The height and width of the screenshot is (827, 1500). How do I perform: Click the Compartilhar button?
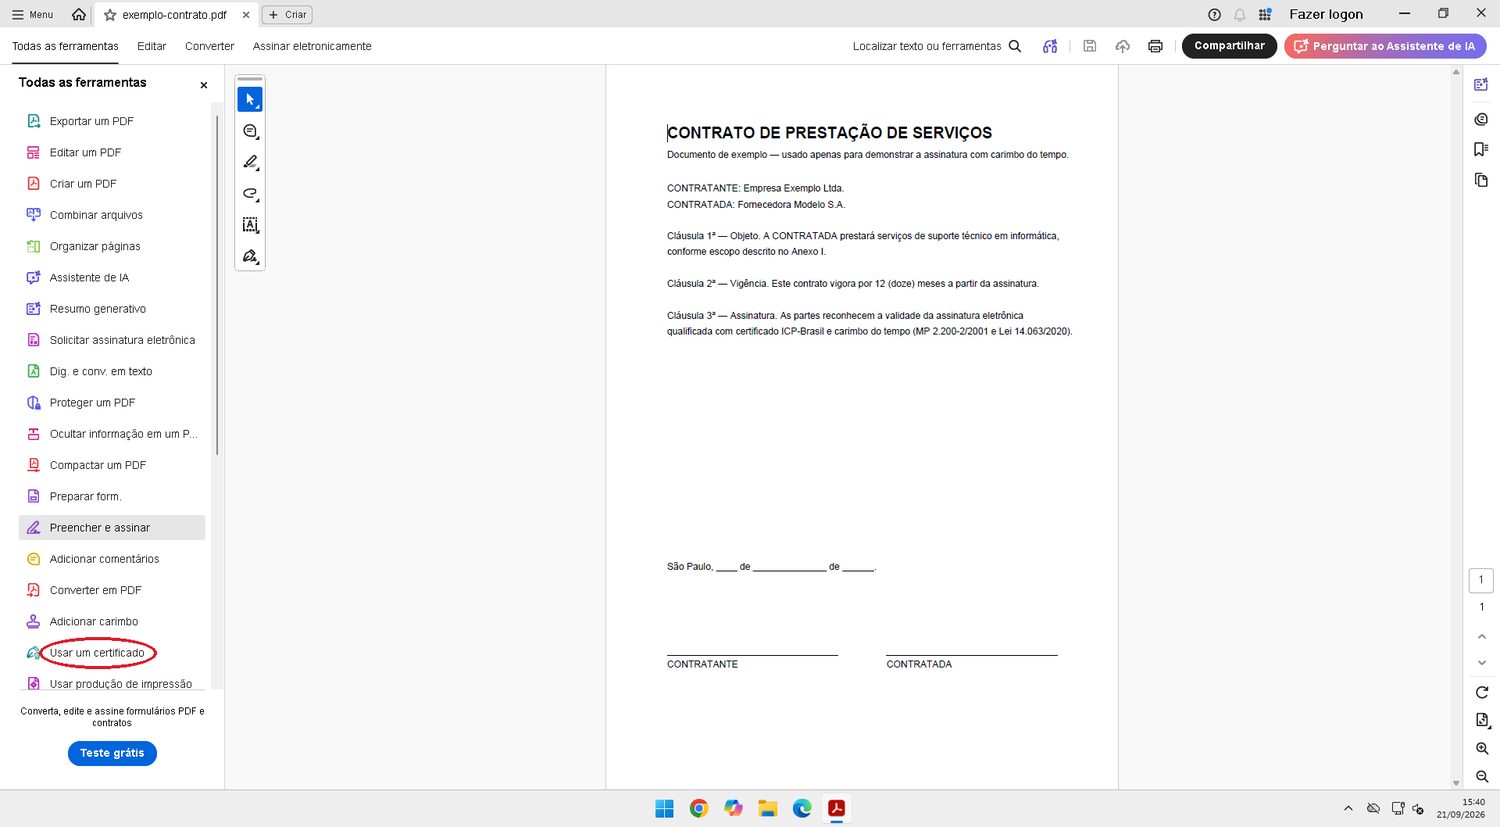click(x=1229, y=46)
